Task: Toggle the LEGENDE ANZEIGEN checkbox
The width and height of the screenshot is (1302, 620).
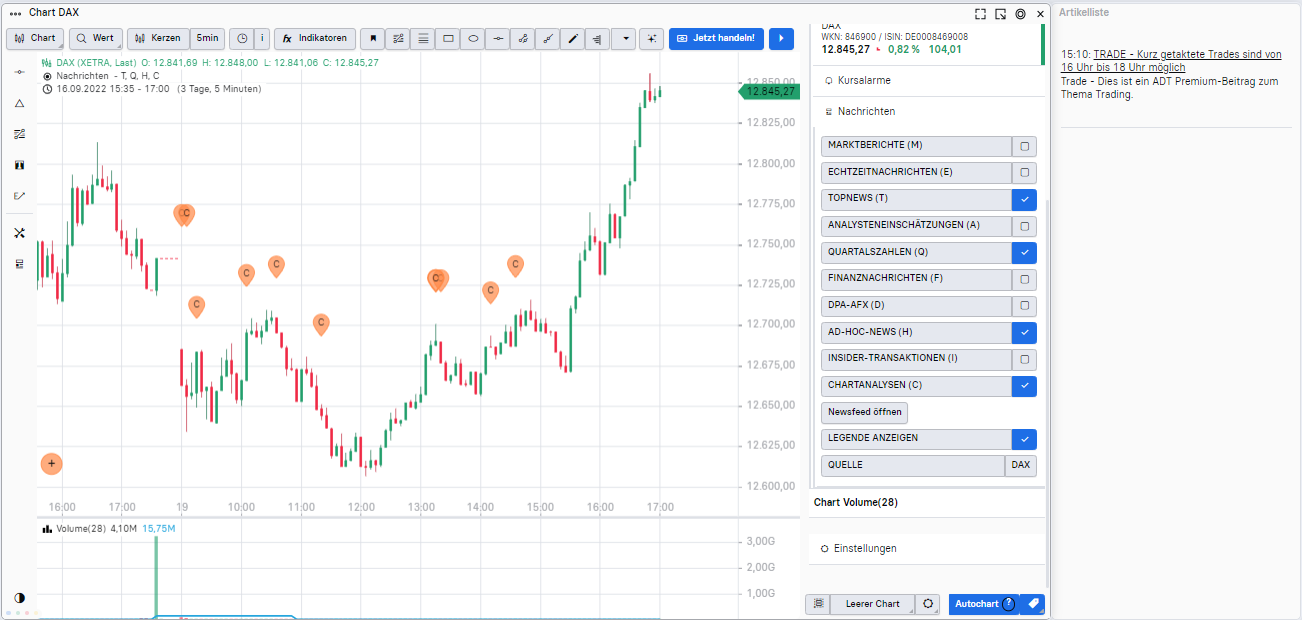Action: (1024, 439)
